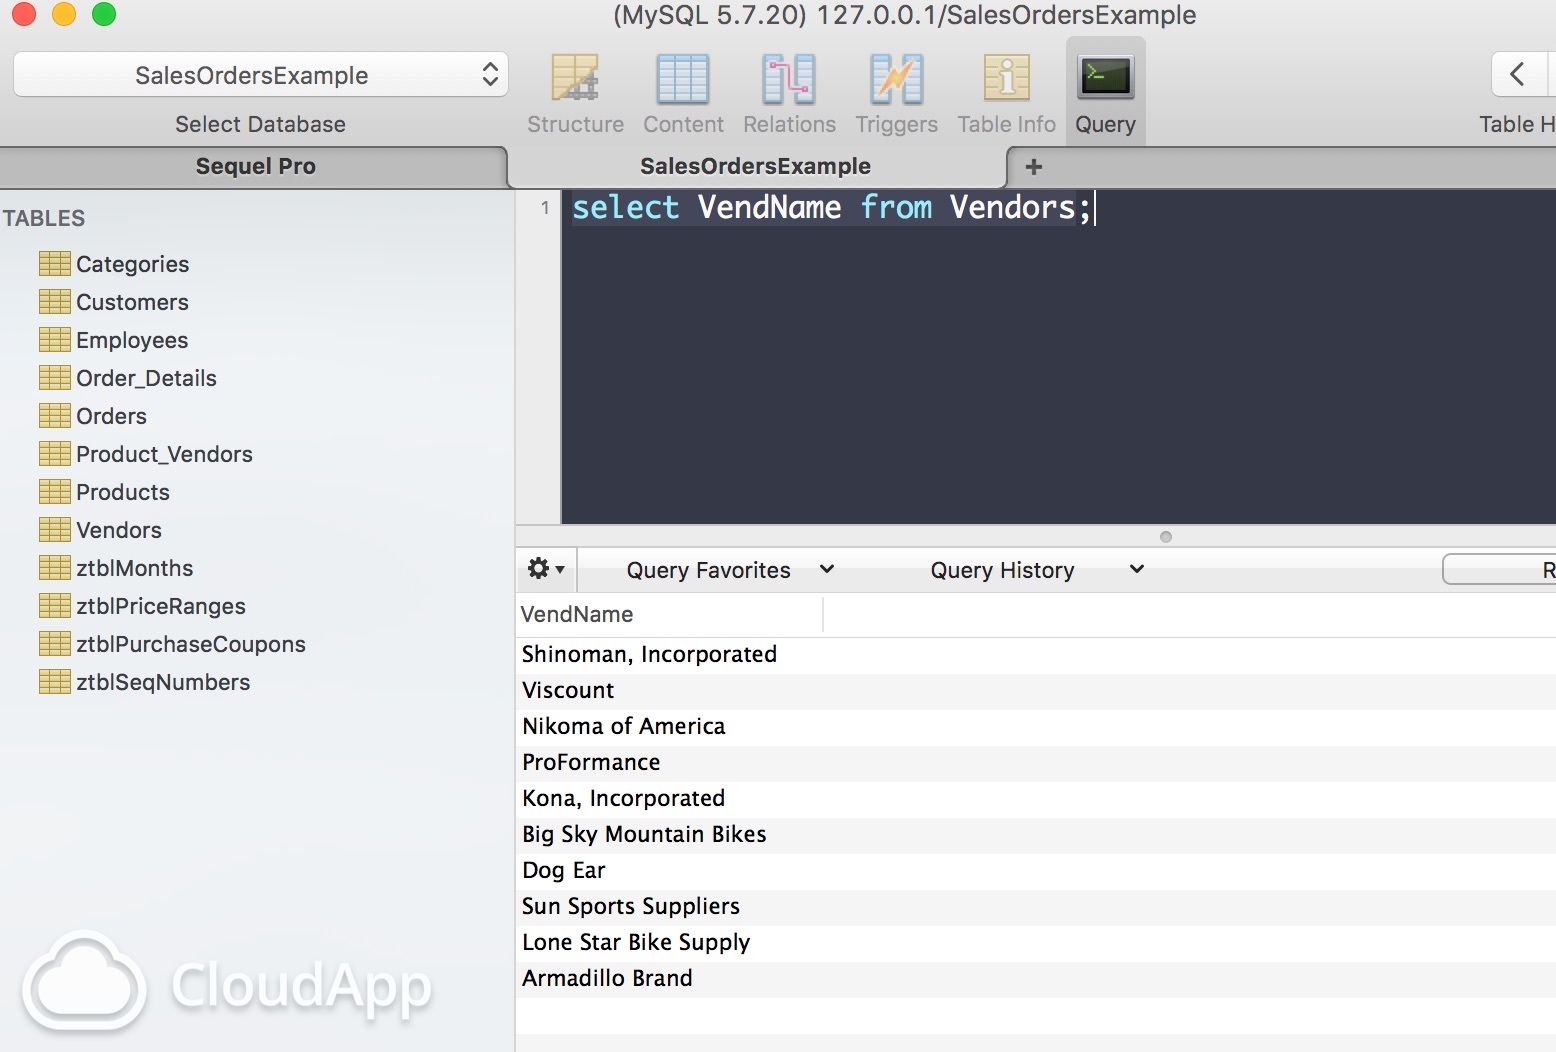Click the ztblPurchaseCoupons table icon
This screenshot has width=1556, height=1052.
[55, 644]
